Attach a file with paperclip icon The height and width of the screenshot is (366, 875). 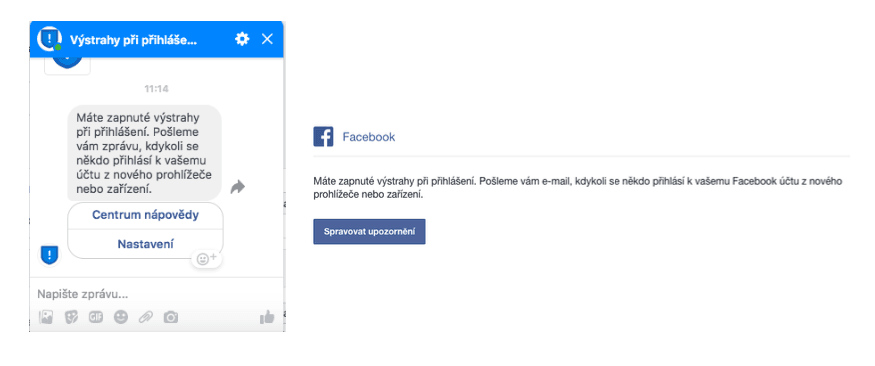click(146, 317)
